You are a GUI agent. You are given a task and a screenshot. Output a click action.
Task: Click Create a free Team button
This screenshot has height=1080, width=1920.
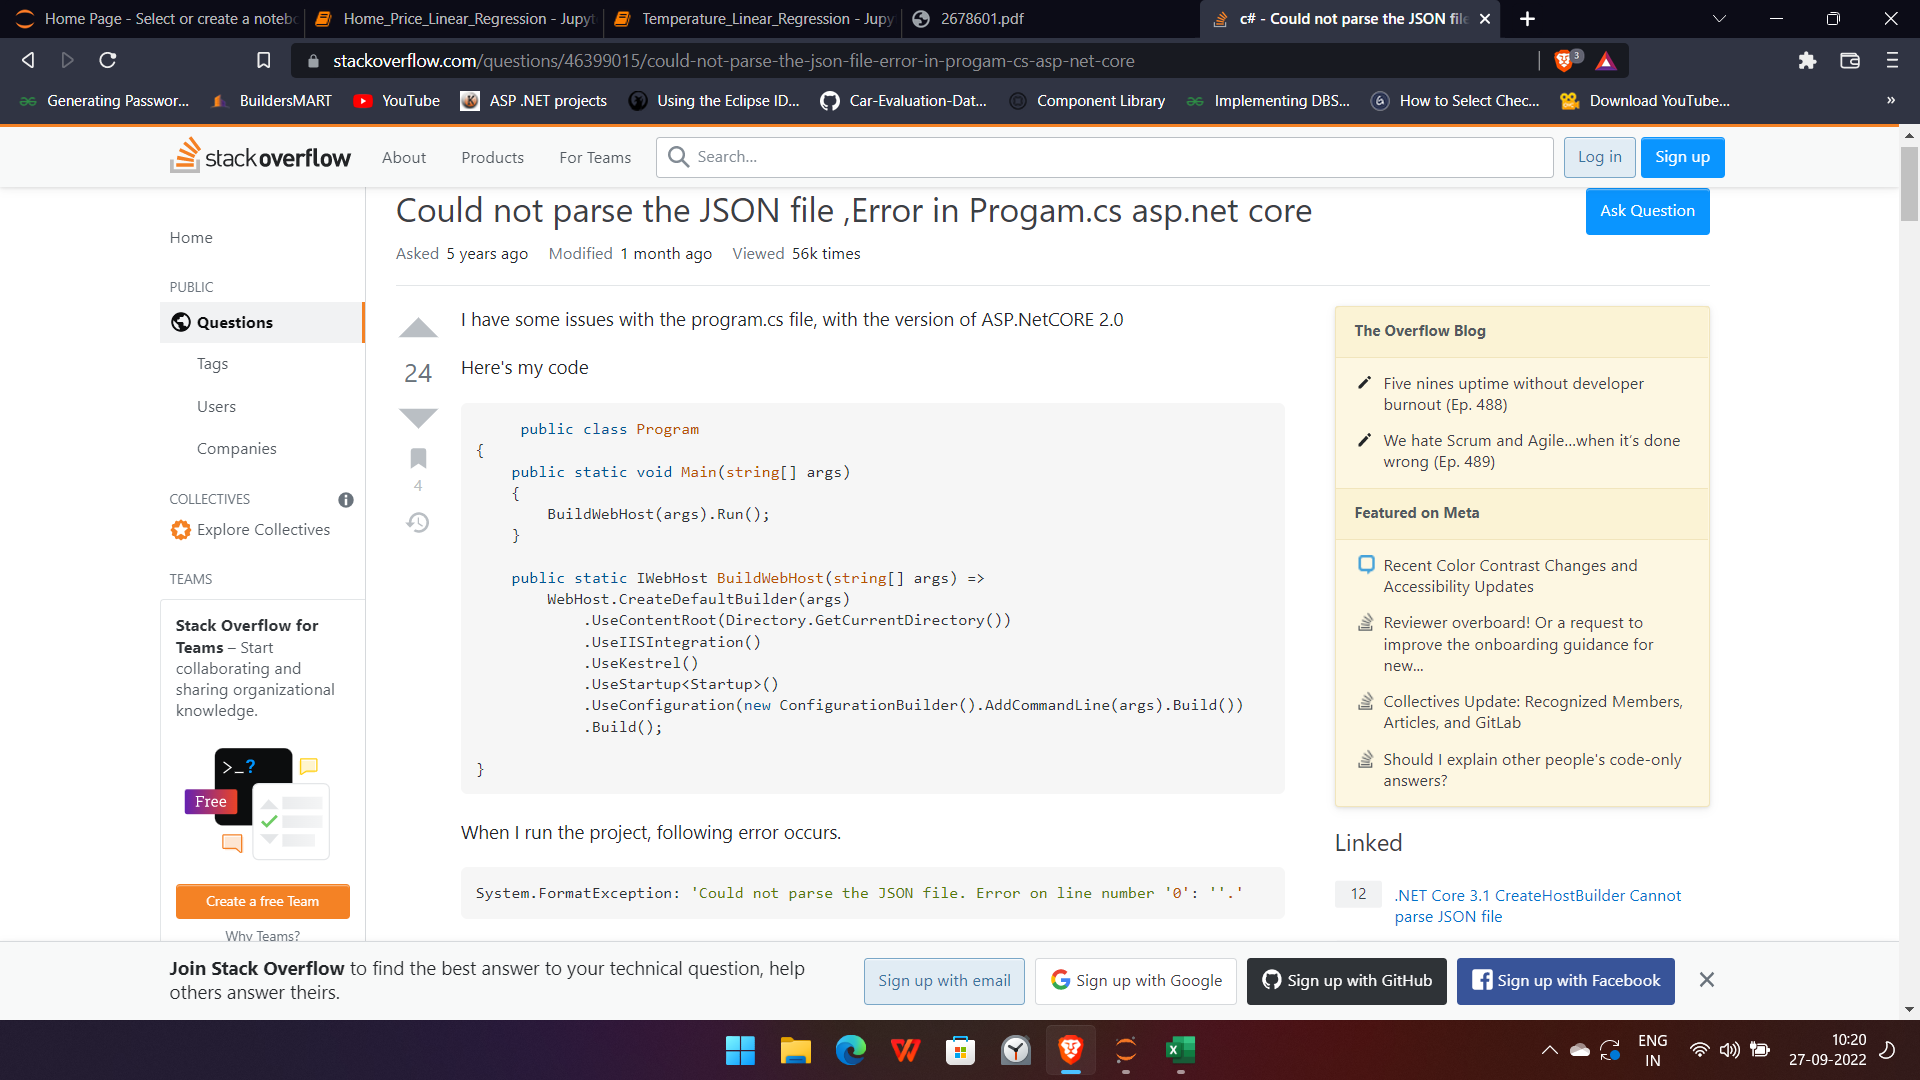click(x=262, y=901)
